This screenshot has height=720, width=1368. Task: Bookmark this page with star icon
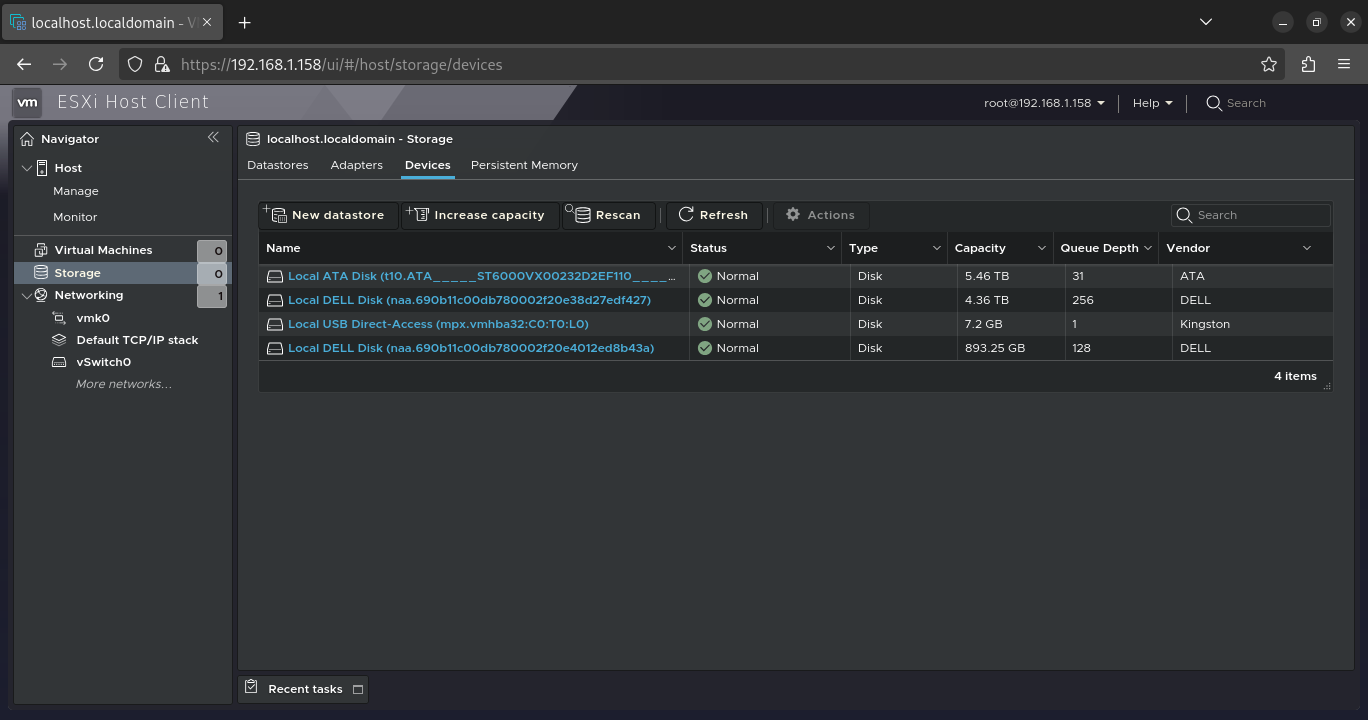tap(1269, 64)
